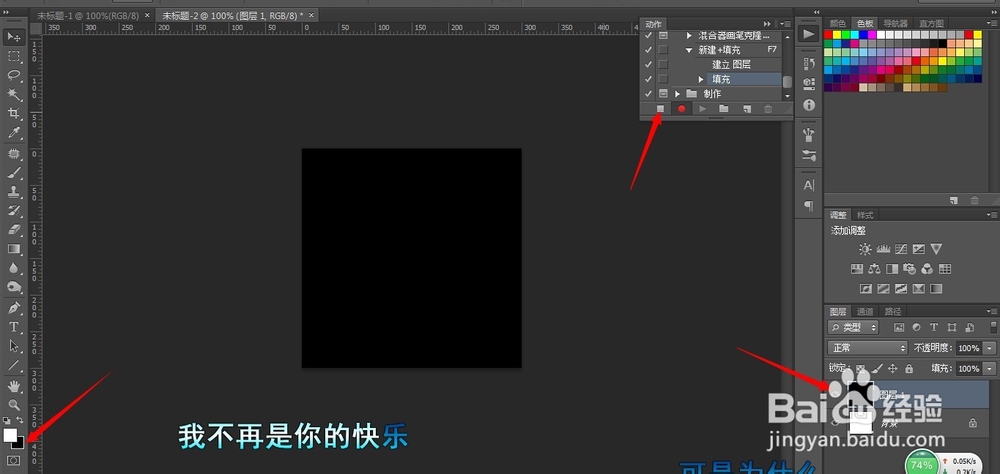Open the fill 填充 slider dropdown in Layers
This screenshot has width=1000, height=474.
click(989, 368)
